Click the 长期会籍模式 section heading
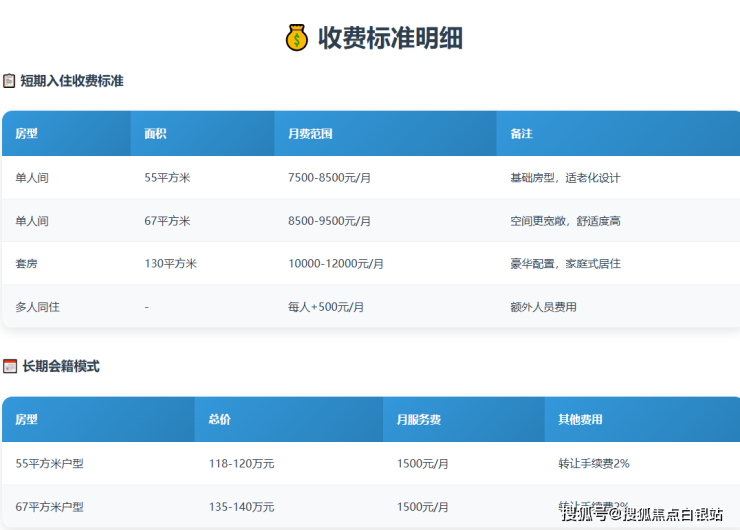 (x=61, y=367)
